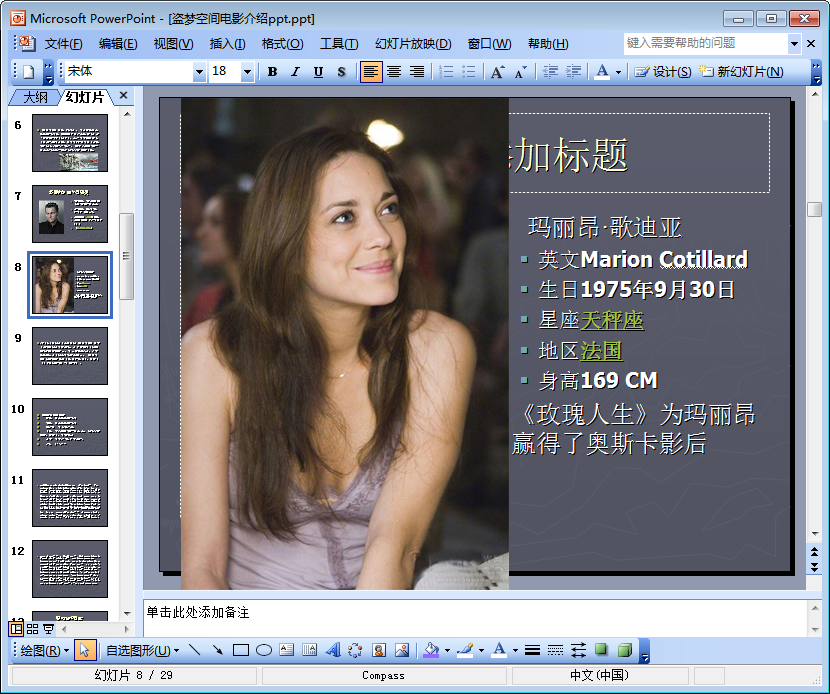Click the 新幻灯片 (New Slide) button

click(x=740, y=72)
